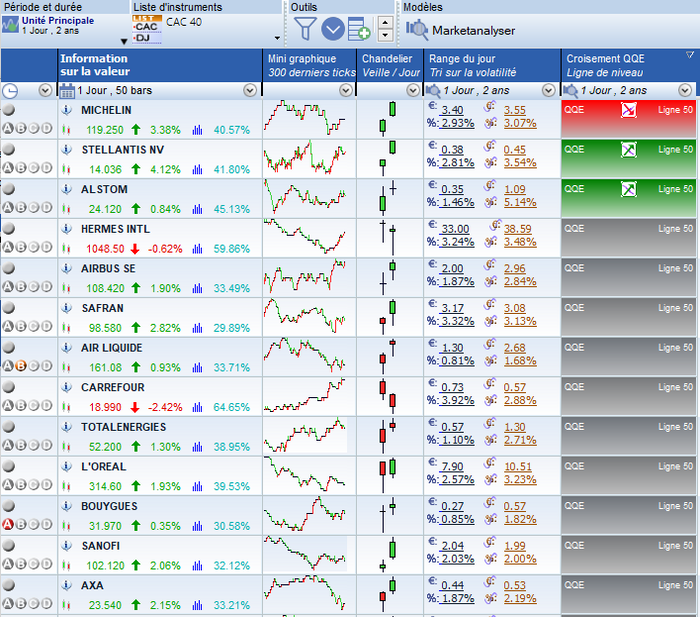The height and width of the screenshot is (617, 700).
Task: Toggle the round marker for HERMES INTL
Action: pyautogui.click(x=8, y=229)
